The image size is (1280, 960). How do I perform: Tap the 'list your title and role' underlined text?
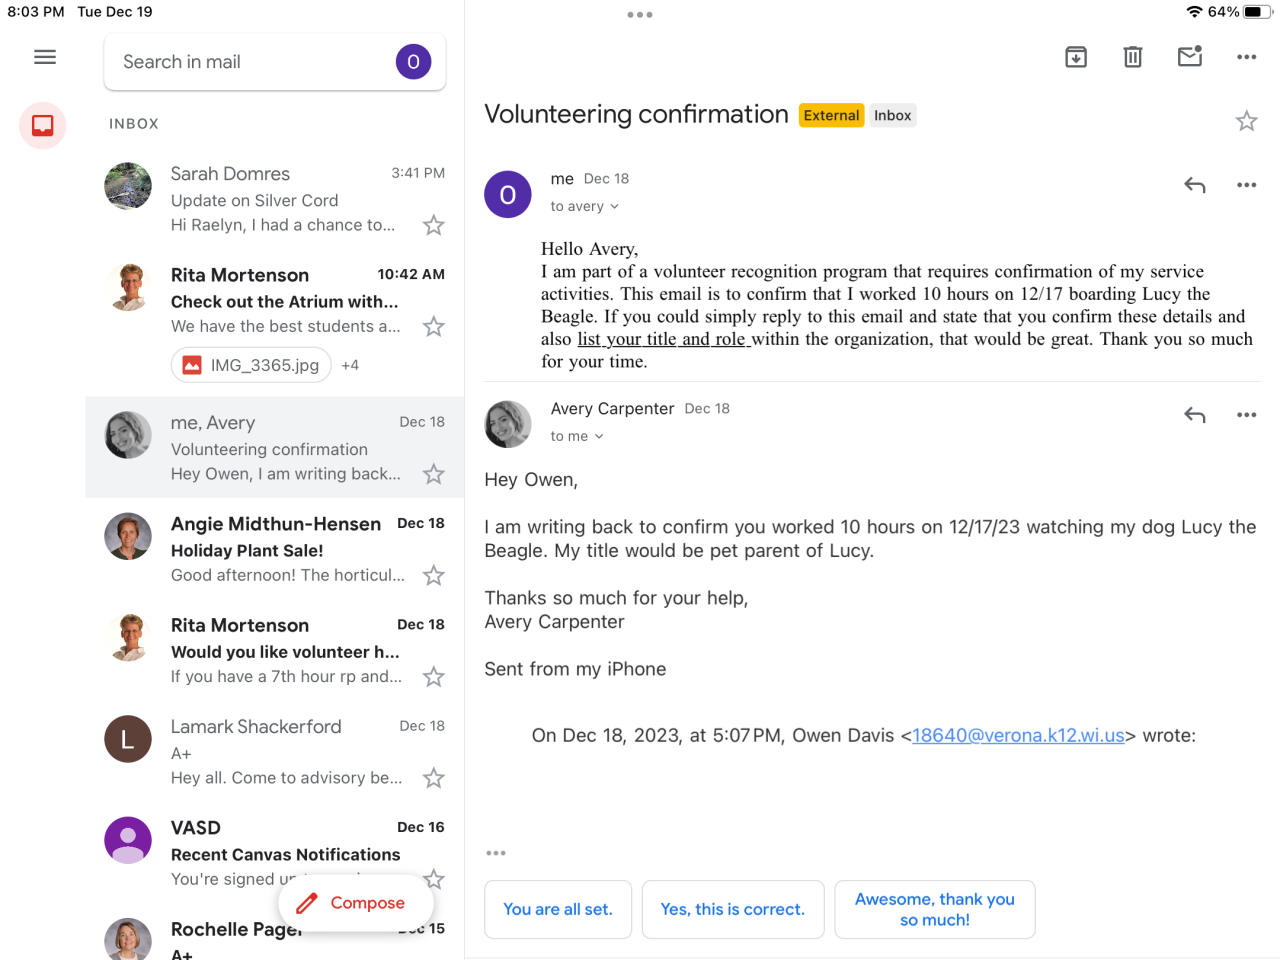(x=661, y=339)
